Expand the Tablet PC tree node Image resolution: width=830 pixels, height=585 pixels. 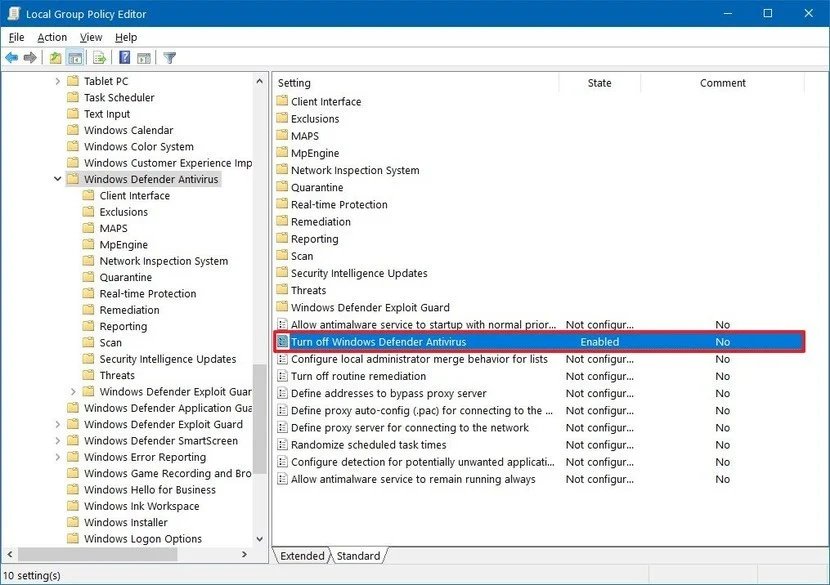click(58, 81)
